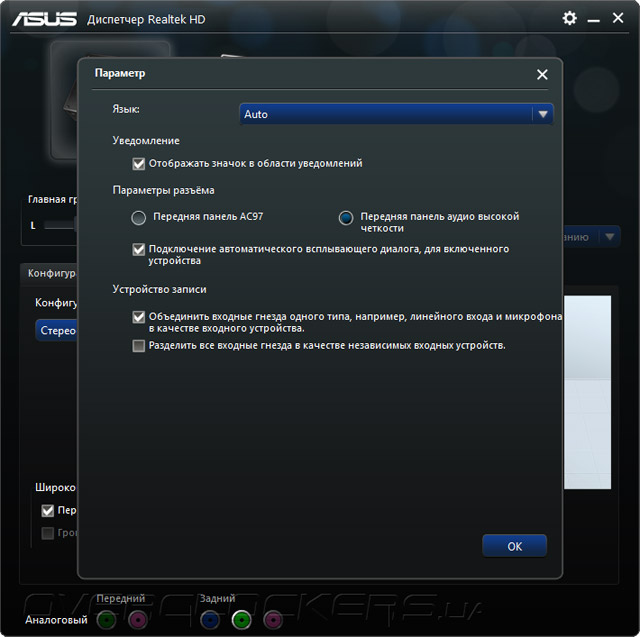Screen dimensions: 640x637
Task: Click the Задний label above jacks
Action: (x=218, y=598)
